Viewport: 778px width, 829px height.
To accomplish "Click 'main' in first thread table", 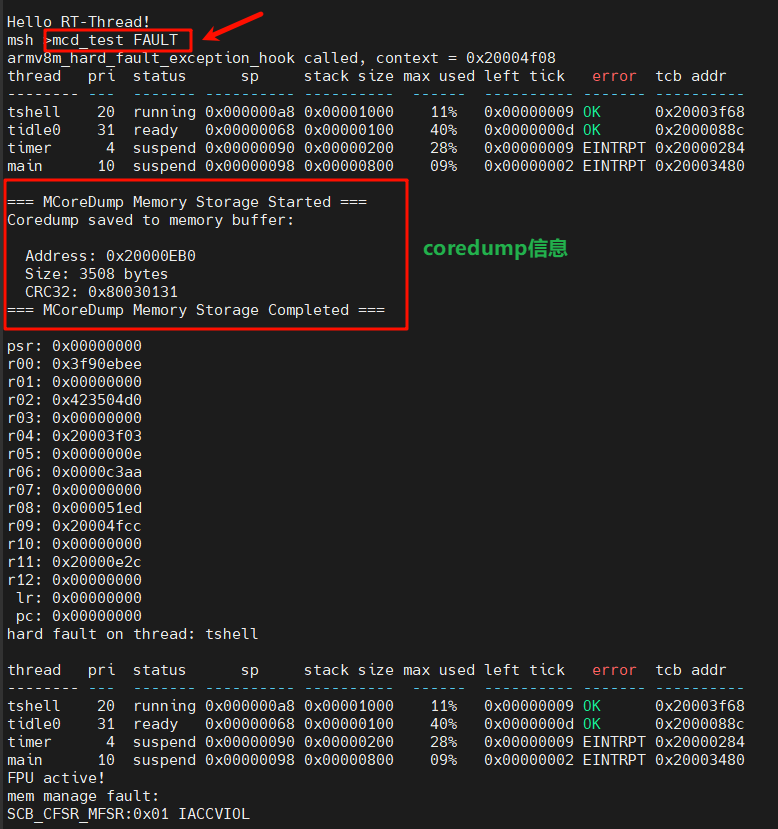I will tap(25, 165).
